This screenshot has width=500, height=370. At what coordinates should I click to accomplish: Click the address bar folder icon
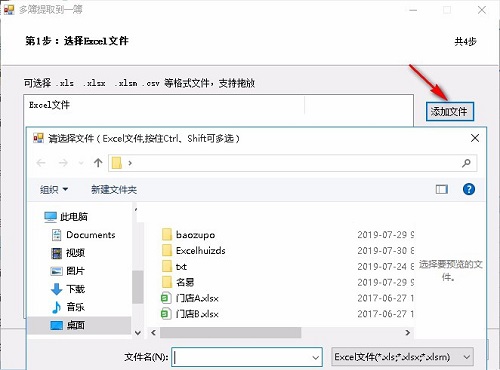tap(117, 163)
